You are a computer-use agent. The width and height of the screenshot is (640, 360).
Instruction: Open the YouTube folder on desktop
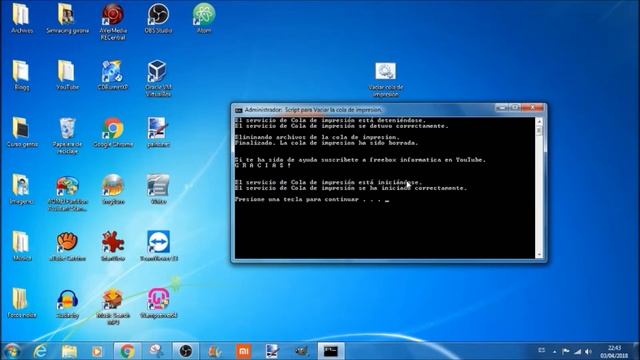67,75
